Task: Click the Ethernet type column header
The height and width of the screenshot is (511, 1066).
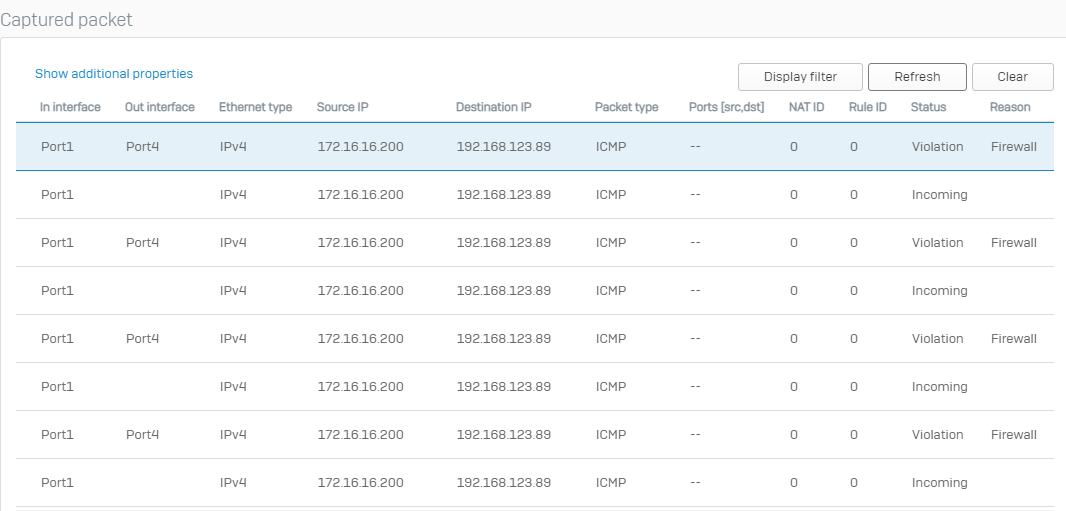Action: (x=256, y=107)
